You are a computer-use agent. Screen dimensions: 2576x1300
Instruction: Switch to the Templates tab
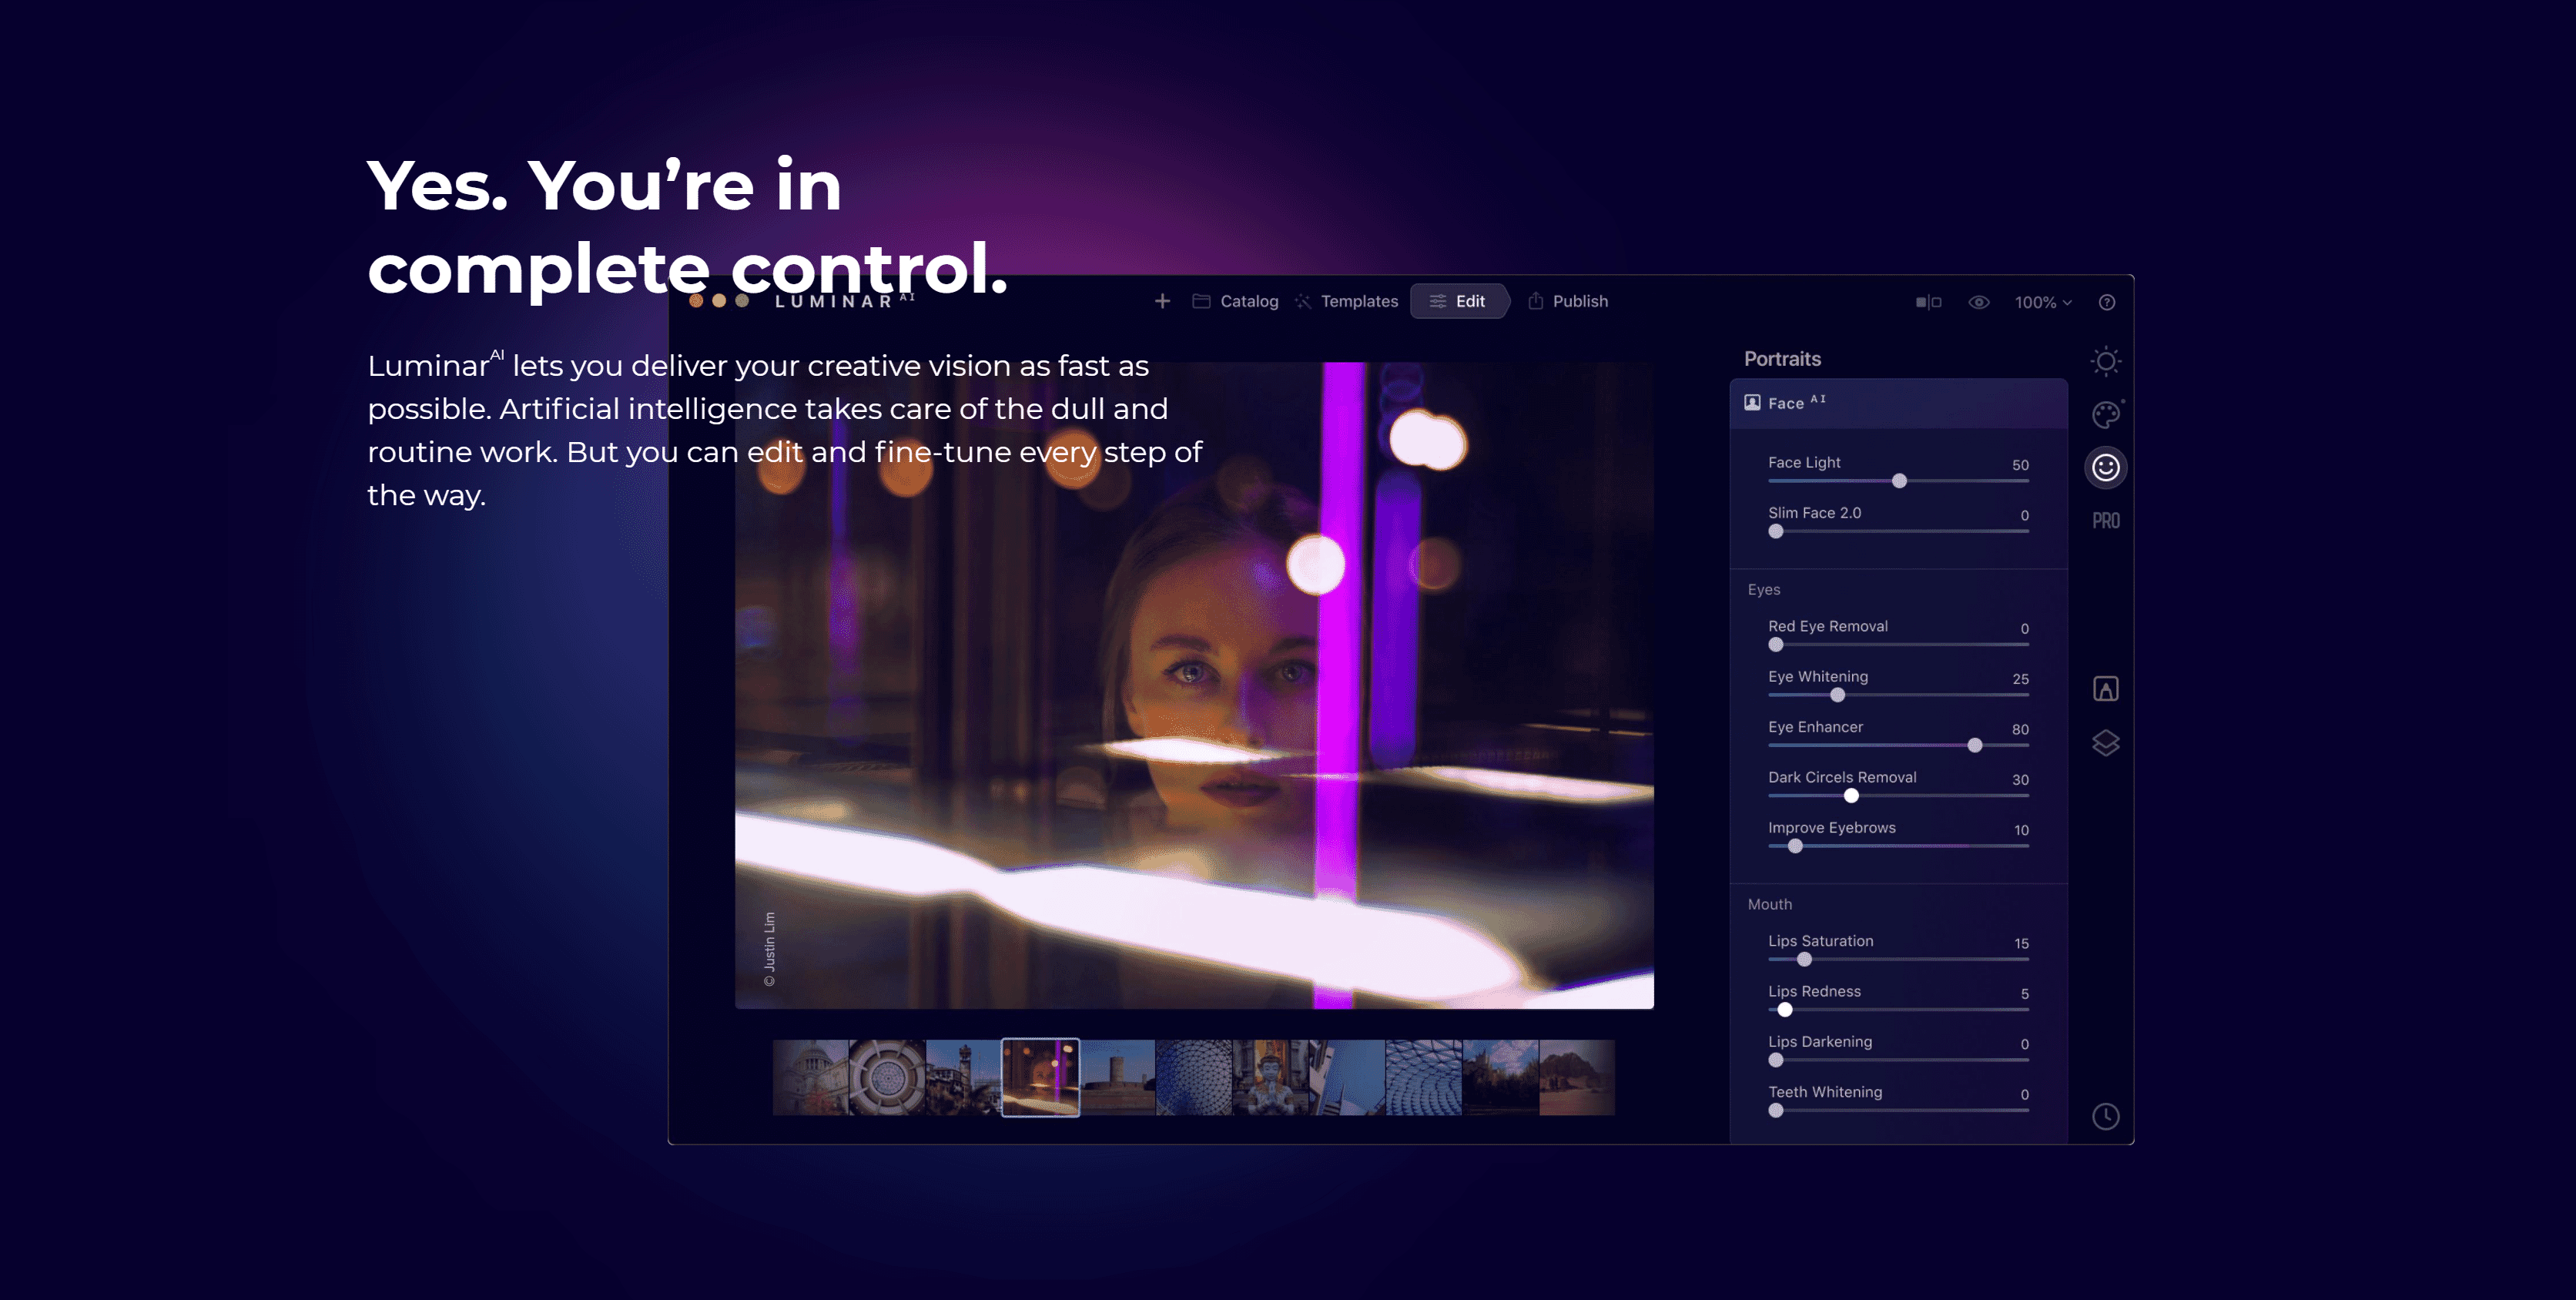pyautogui.click(x=1359, y=300)
